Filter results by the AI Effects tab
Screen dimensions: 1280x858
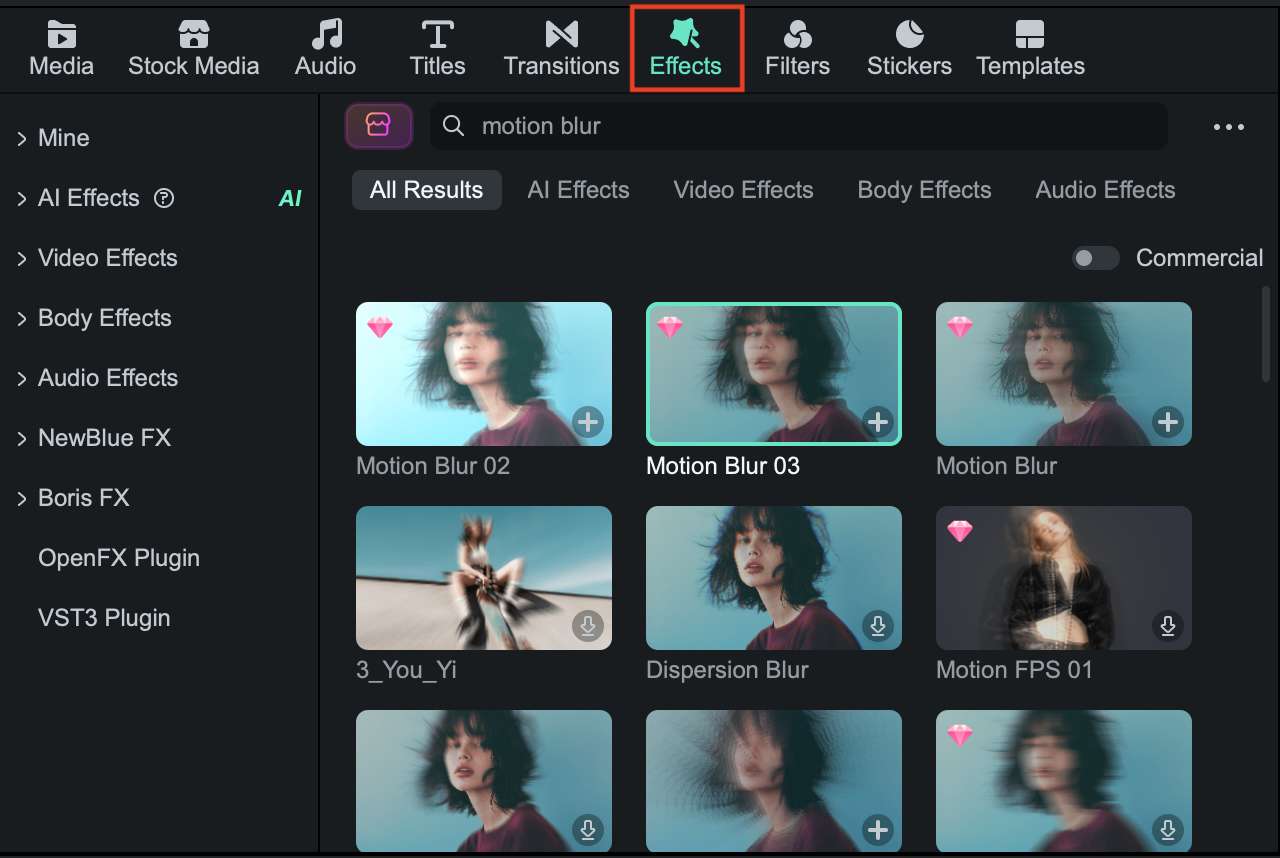pyautogui.click(x=579, y=190)
